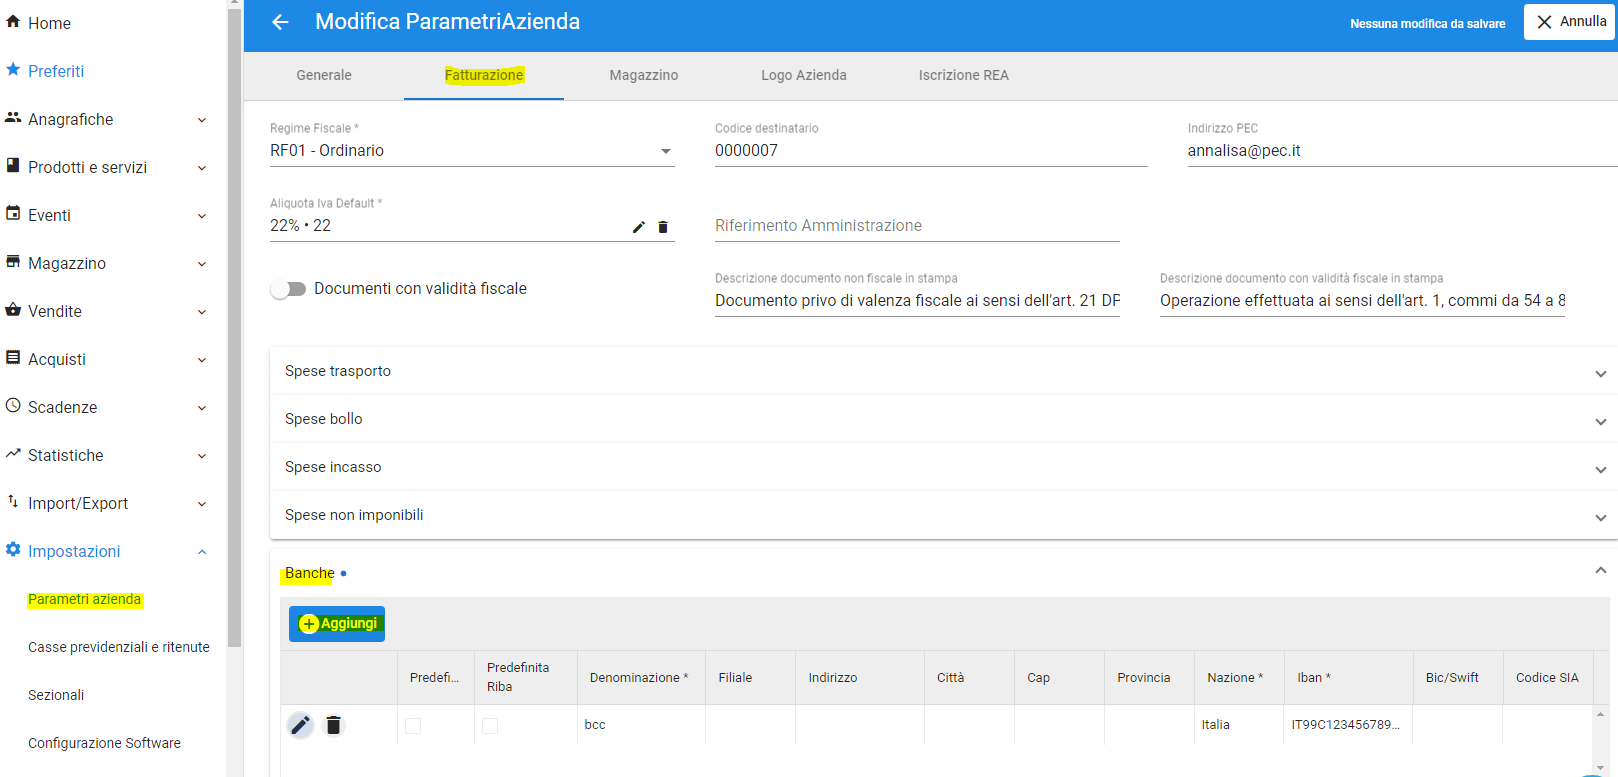Viewport: 1618px width, 777px height.
Task: Expand the Vendite menu chevron
Action: [202, 312]
